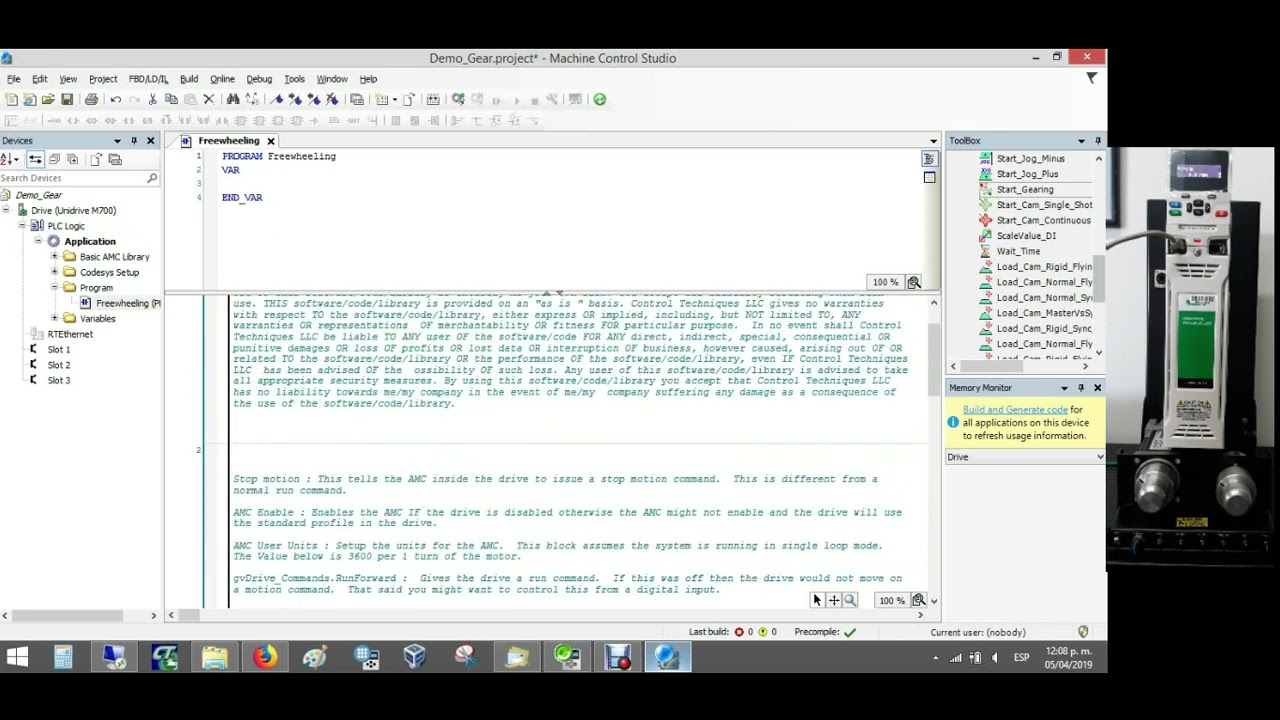Expand the Codesys Setup folder

click(55, 272)
